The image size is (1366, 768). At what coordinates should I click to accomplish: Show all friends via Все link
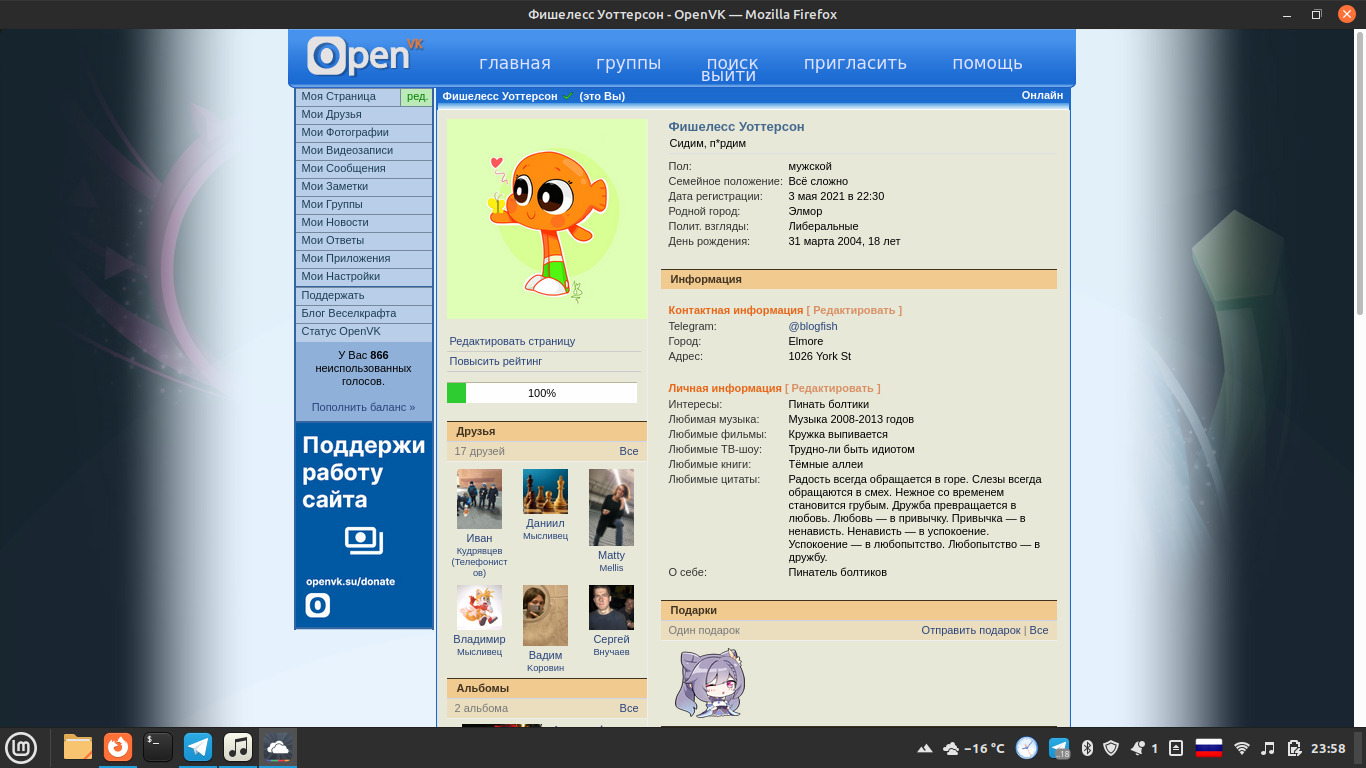click(x=628, y=451)
